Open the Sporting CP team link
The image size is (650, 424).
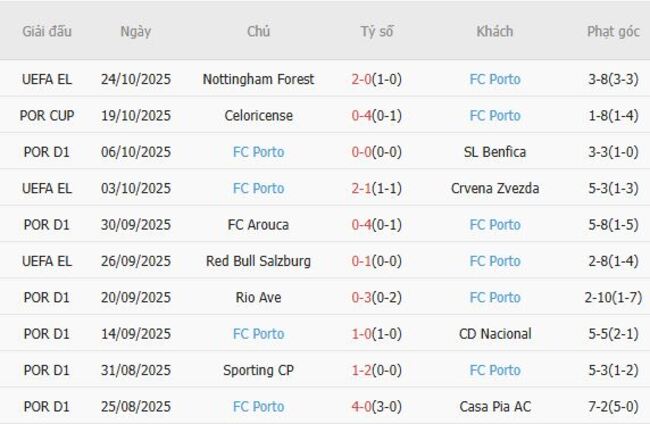click(x=258, y=370)
